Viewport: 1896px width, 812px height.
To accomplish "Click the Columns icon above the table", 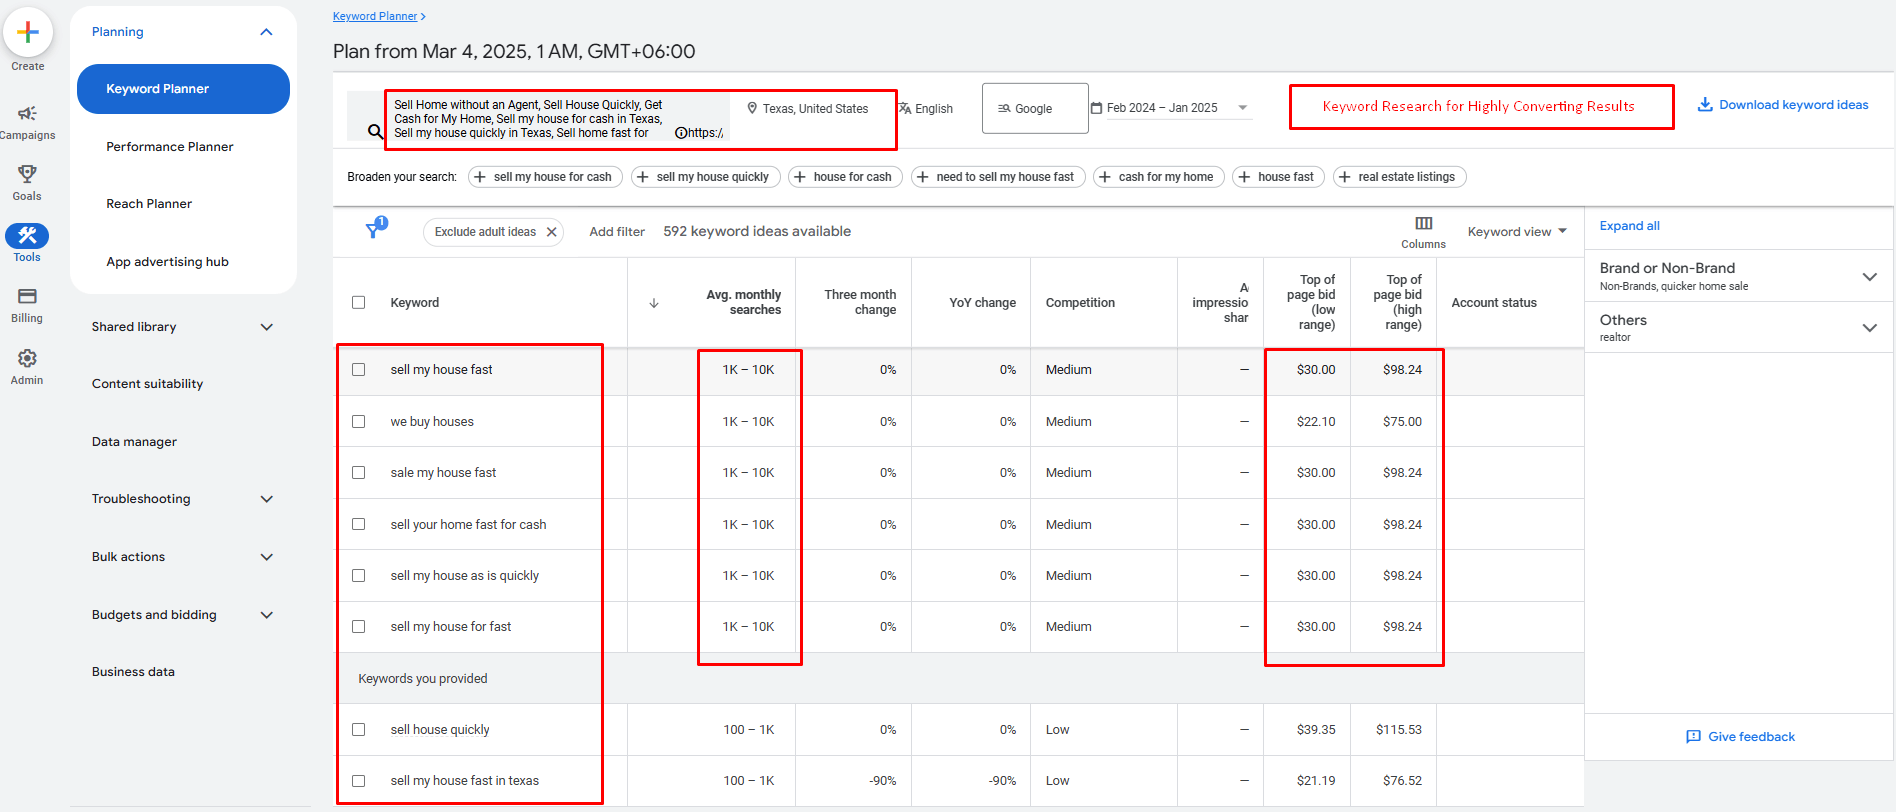I will tap(1423, 224).
